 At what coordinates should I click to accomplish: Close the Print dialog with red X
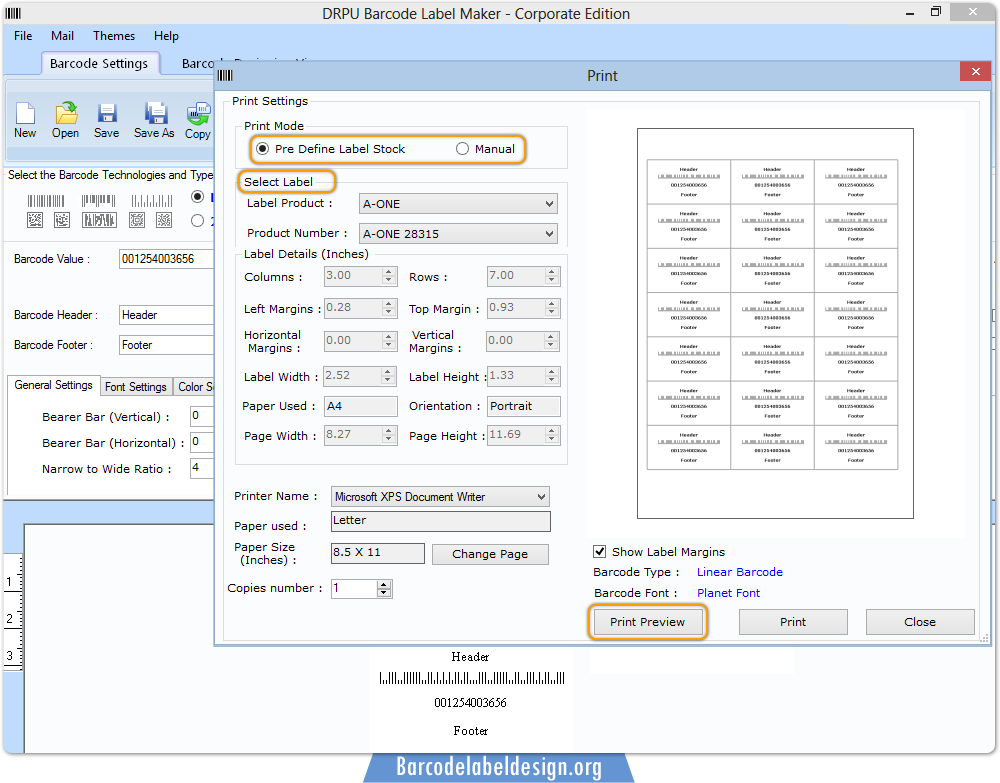[x=975, y=71]
